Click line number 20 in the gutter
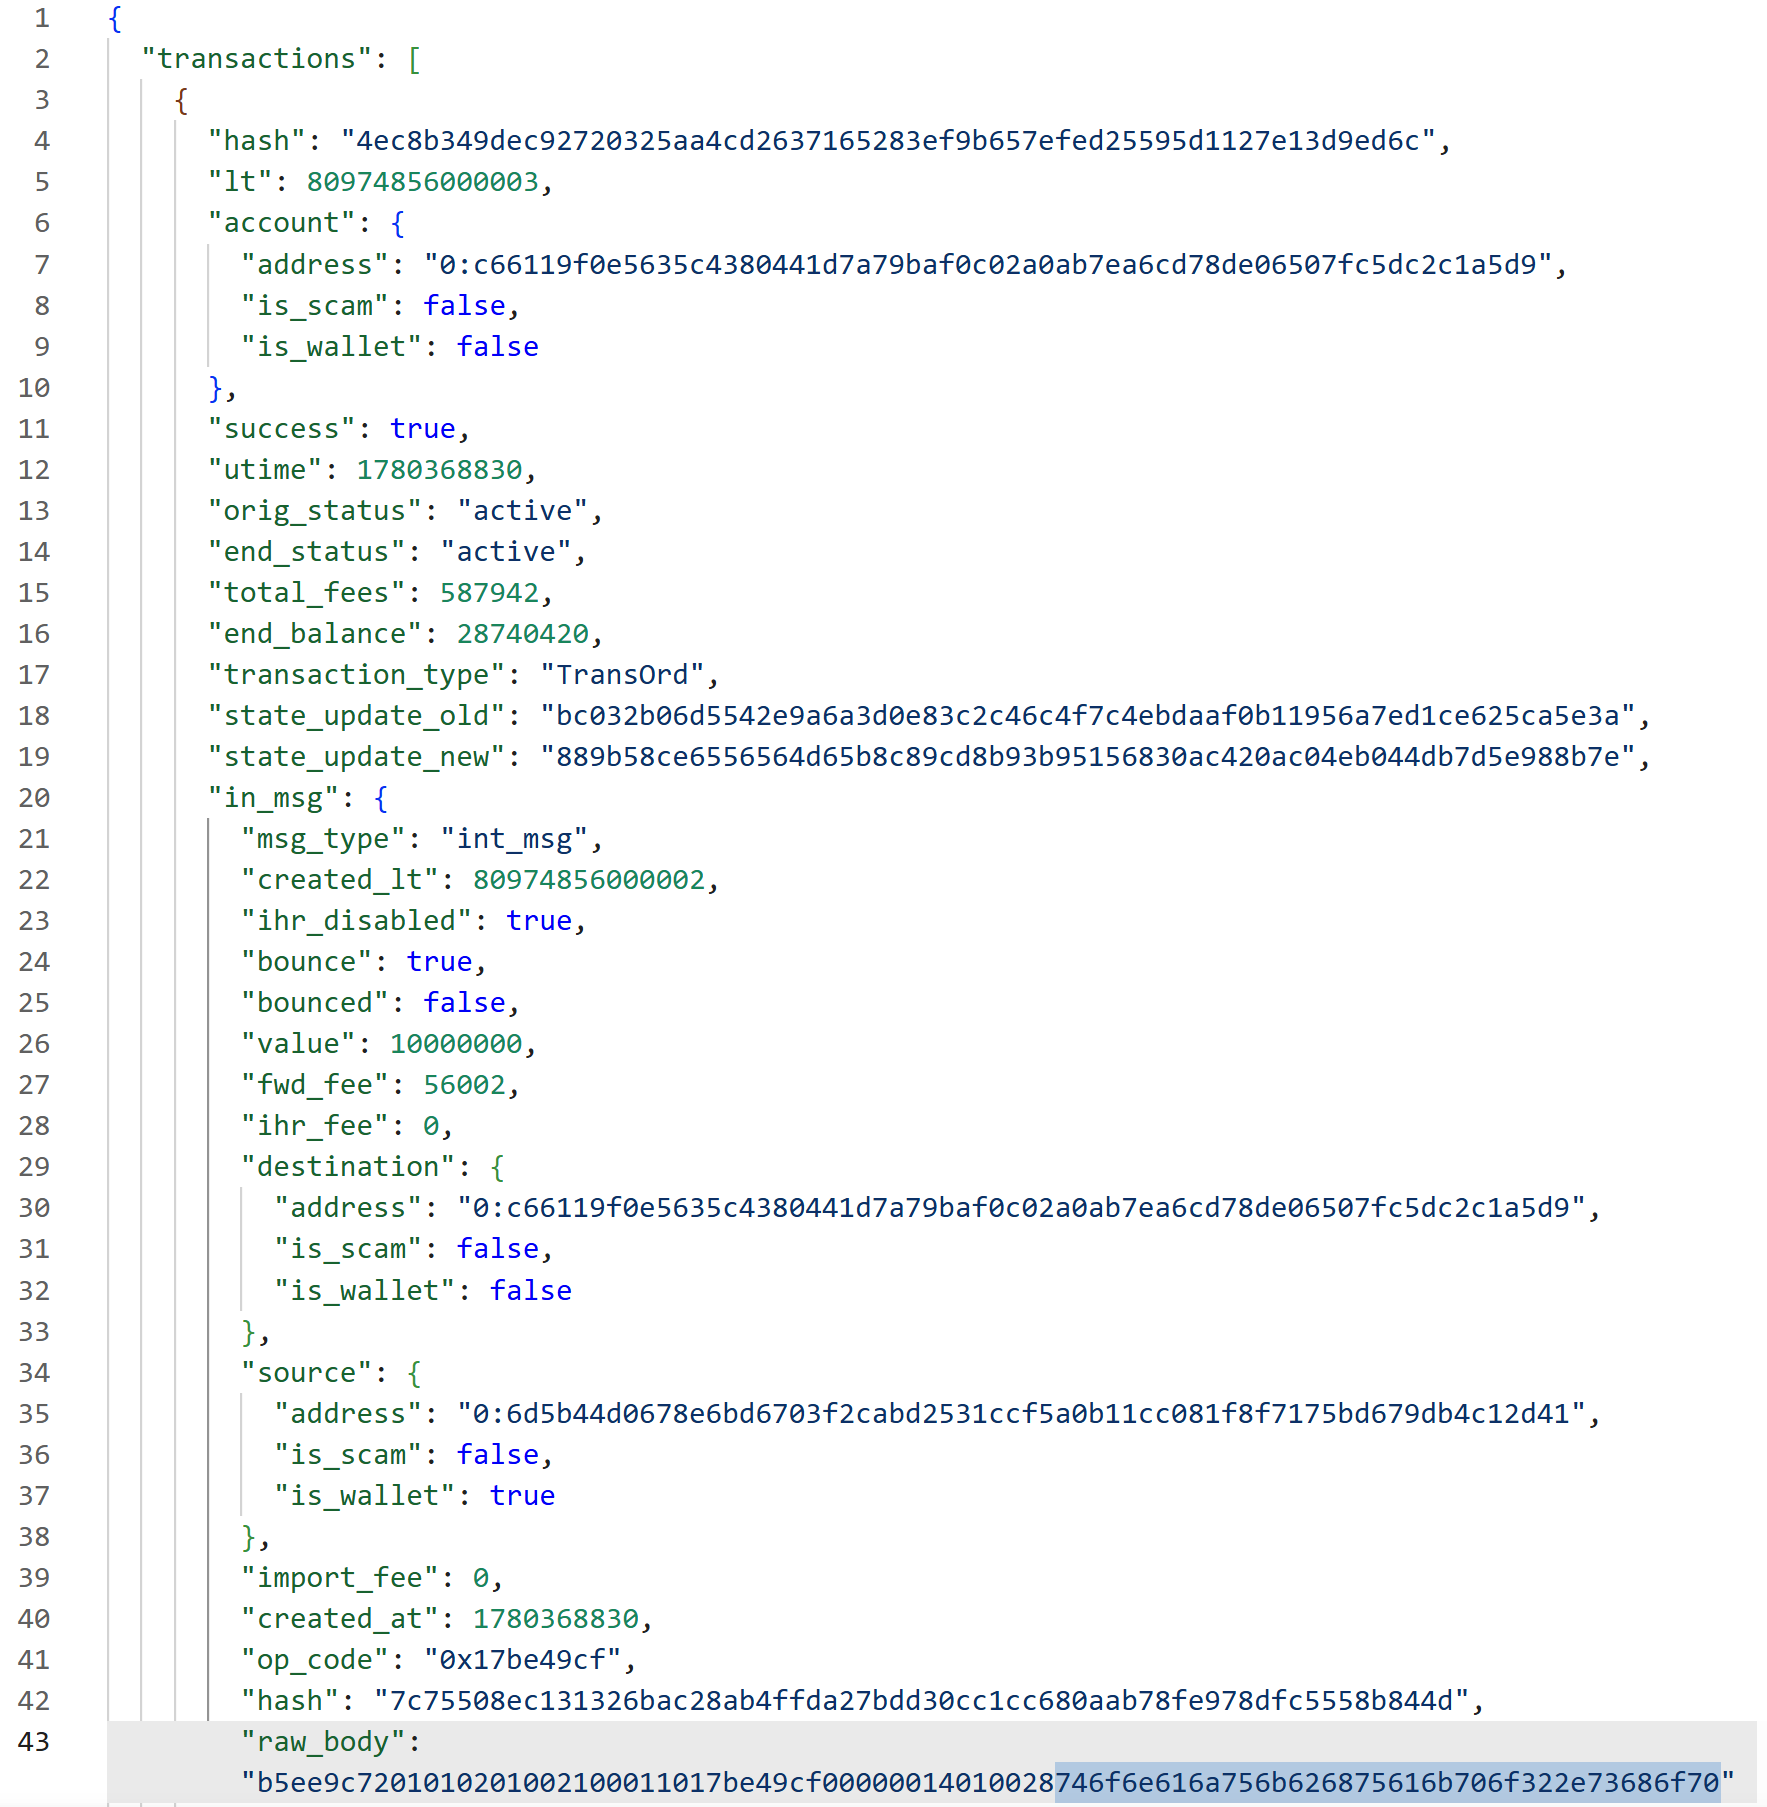The height and width of the screenshot is (1807, 1767). click(x=34, y=798)
